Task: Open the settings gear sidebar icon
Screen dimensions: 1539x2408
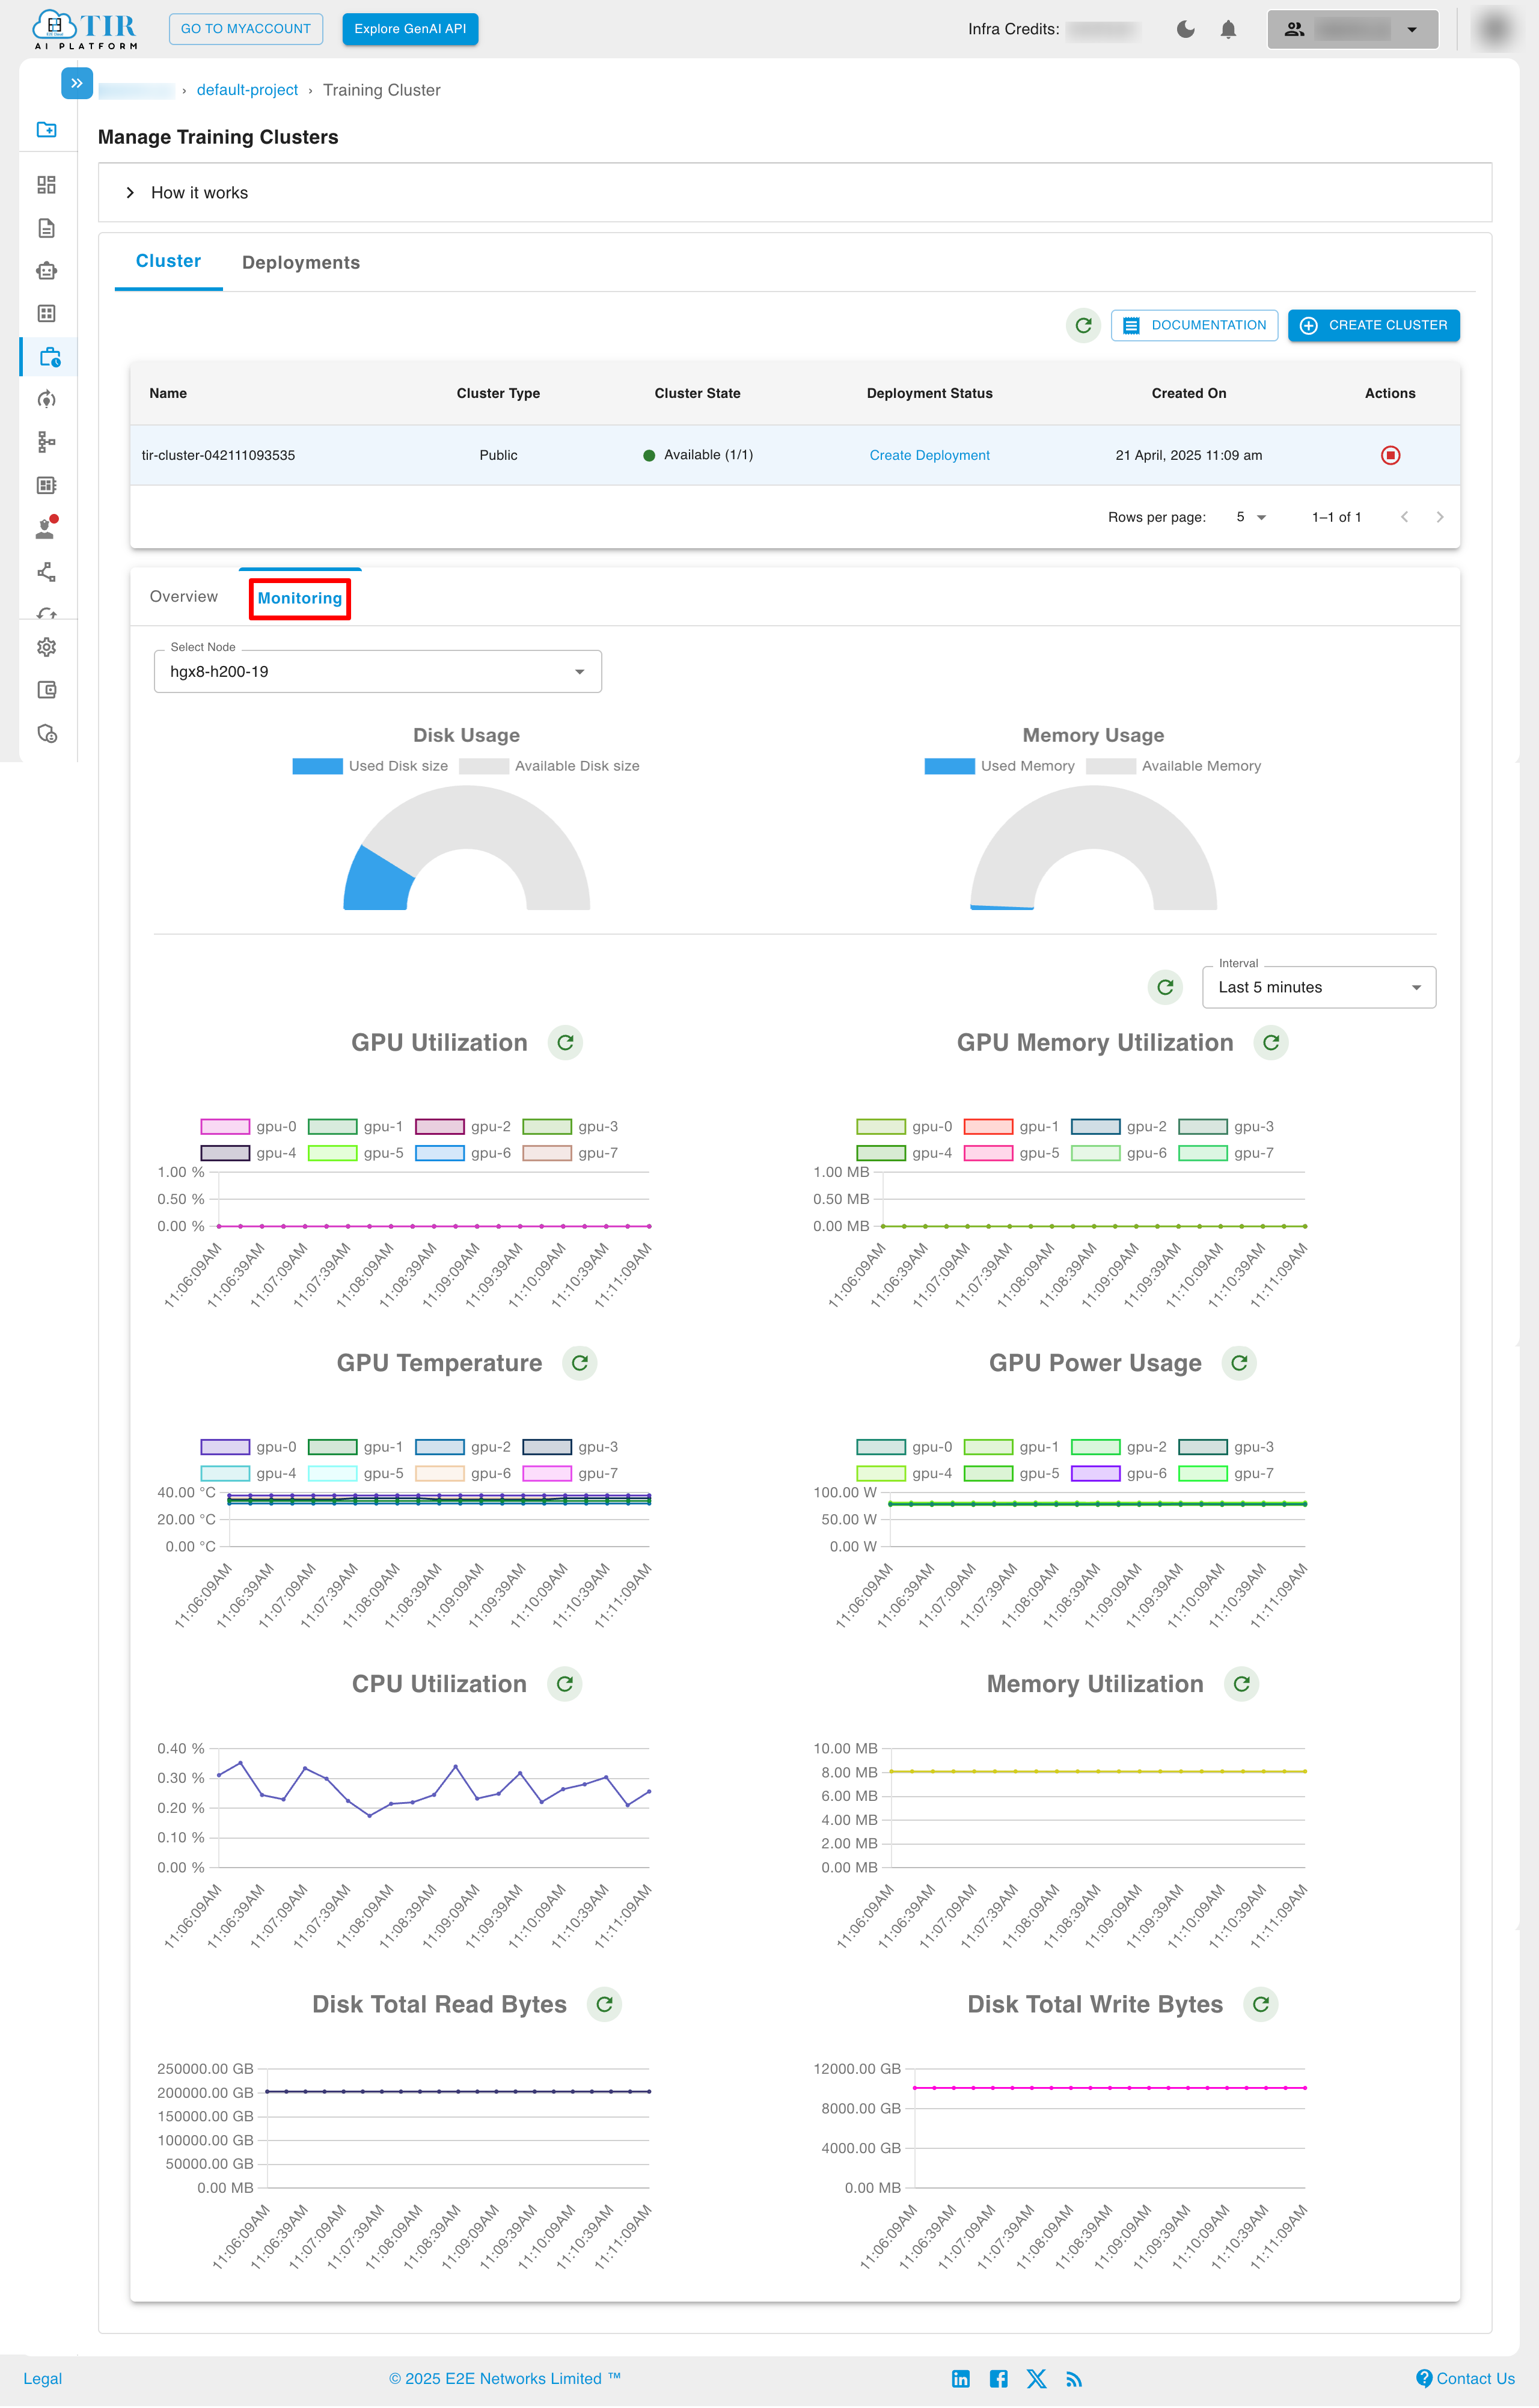Action: click(46, 647)
